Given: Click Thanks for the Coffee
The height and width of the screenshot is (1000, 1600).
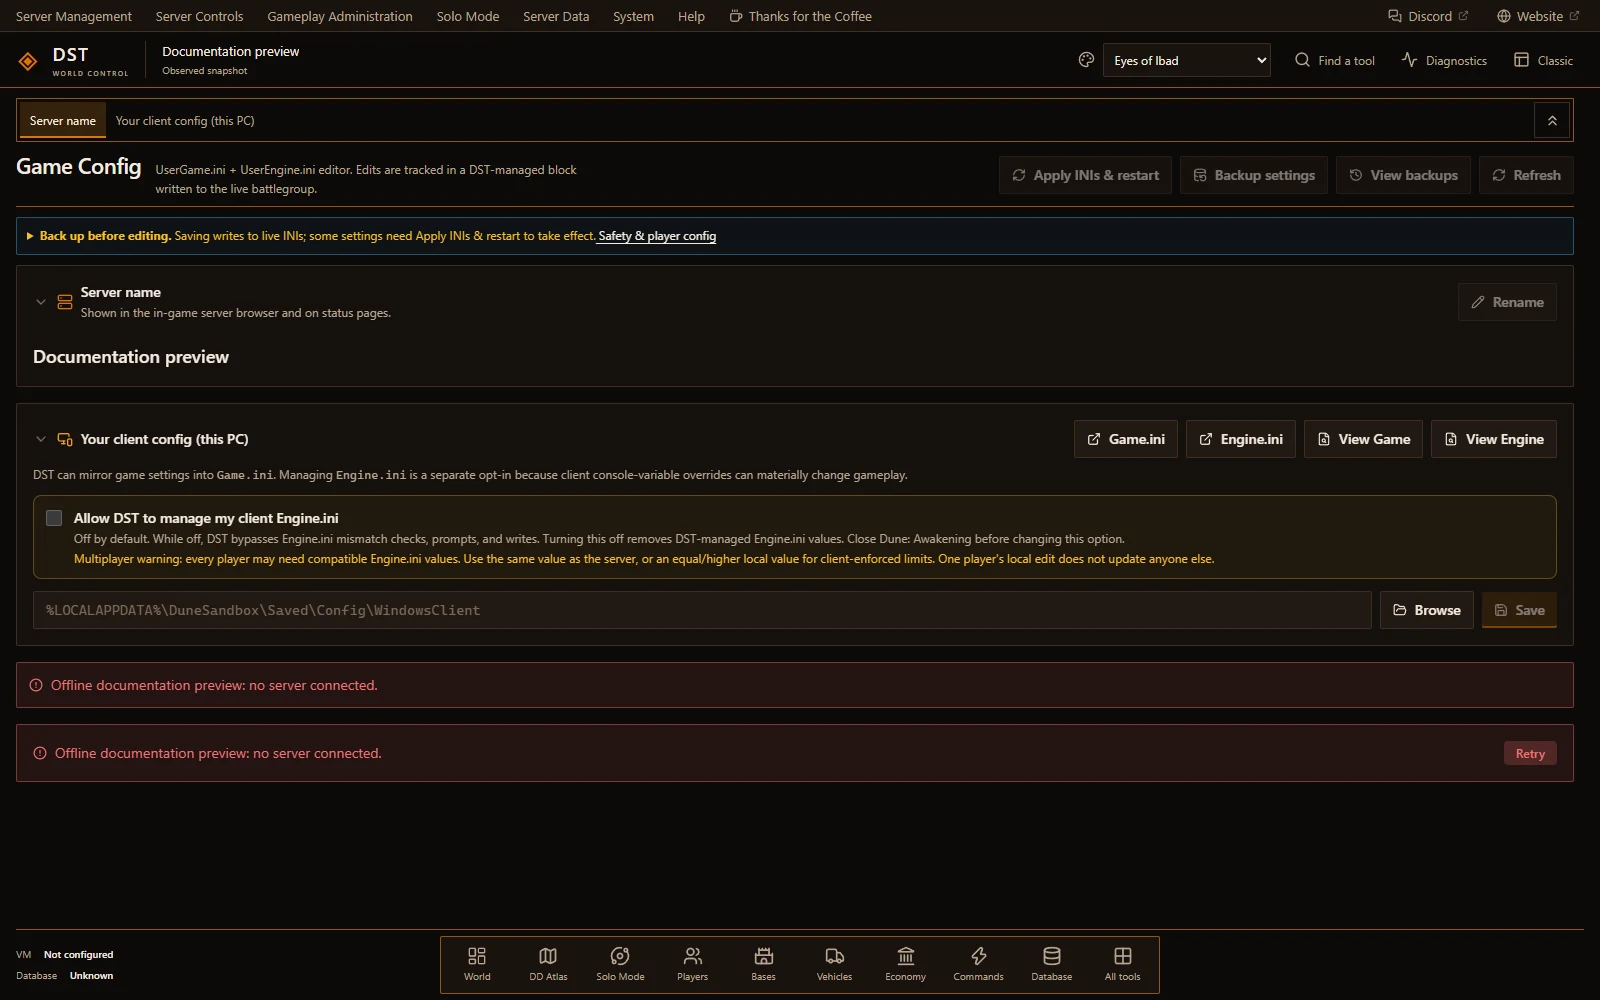Looking at the screenshot, I should (x=800, y=16).
